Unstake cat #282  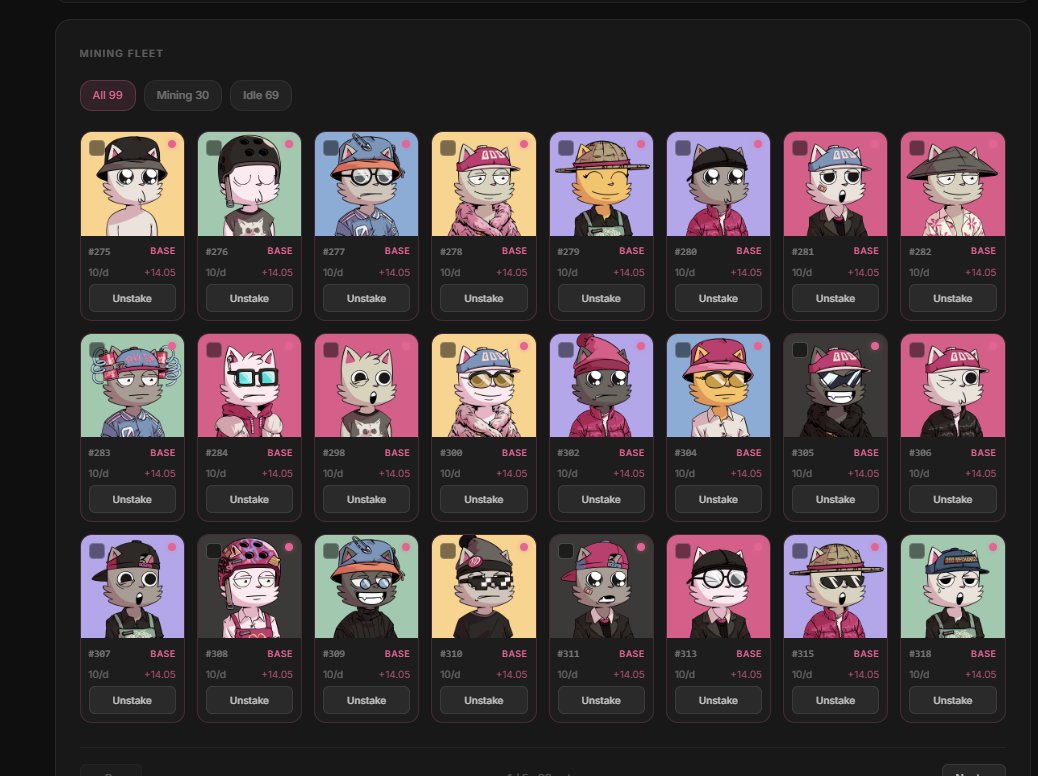tap(953, 299)
